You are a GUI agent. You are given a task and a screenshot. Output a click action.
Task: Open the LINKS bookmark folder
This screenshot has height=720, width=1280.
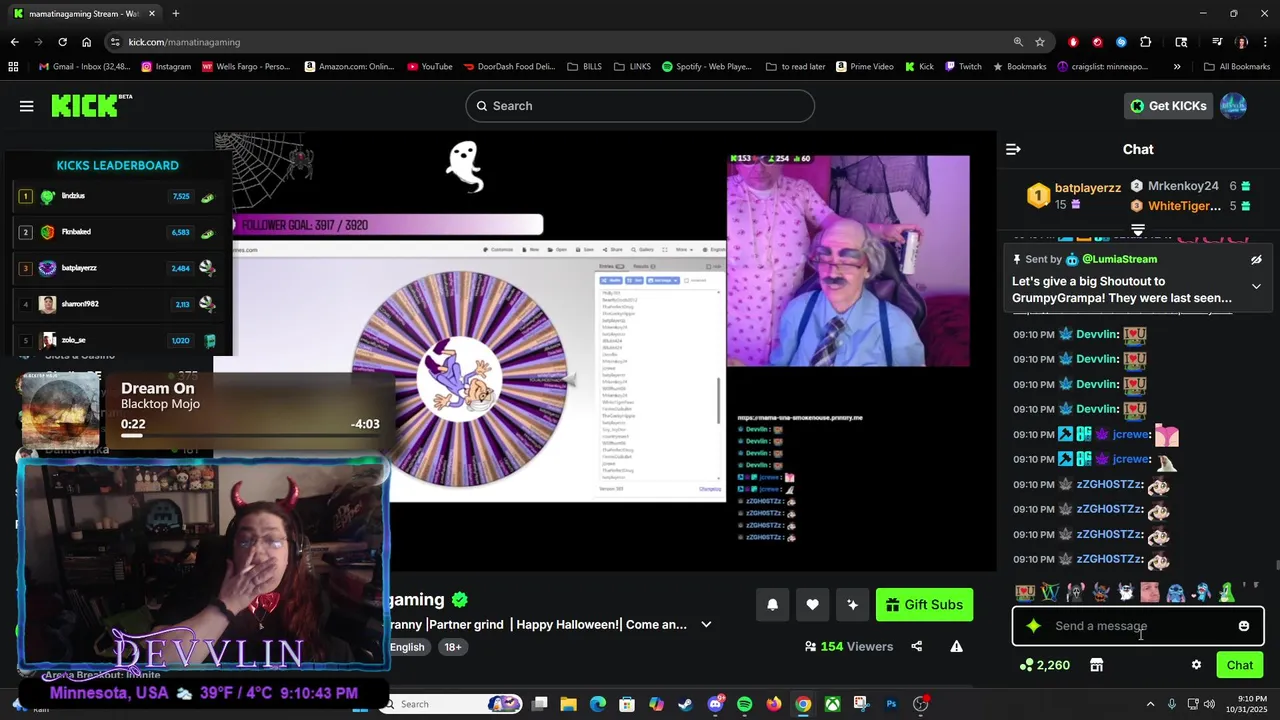point(632,67)
